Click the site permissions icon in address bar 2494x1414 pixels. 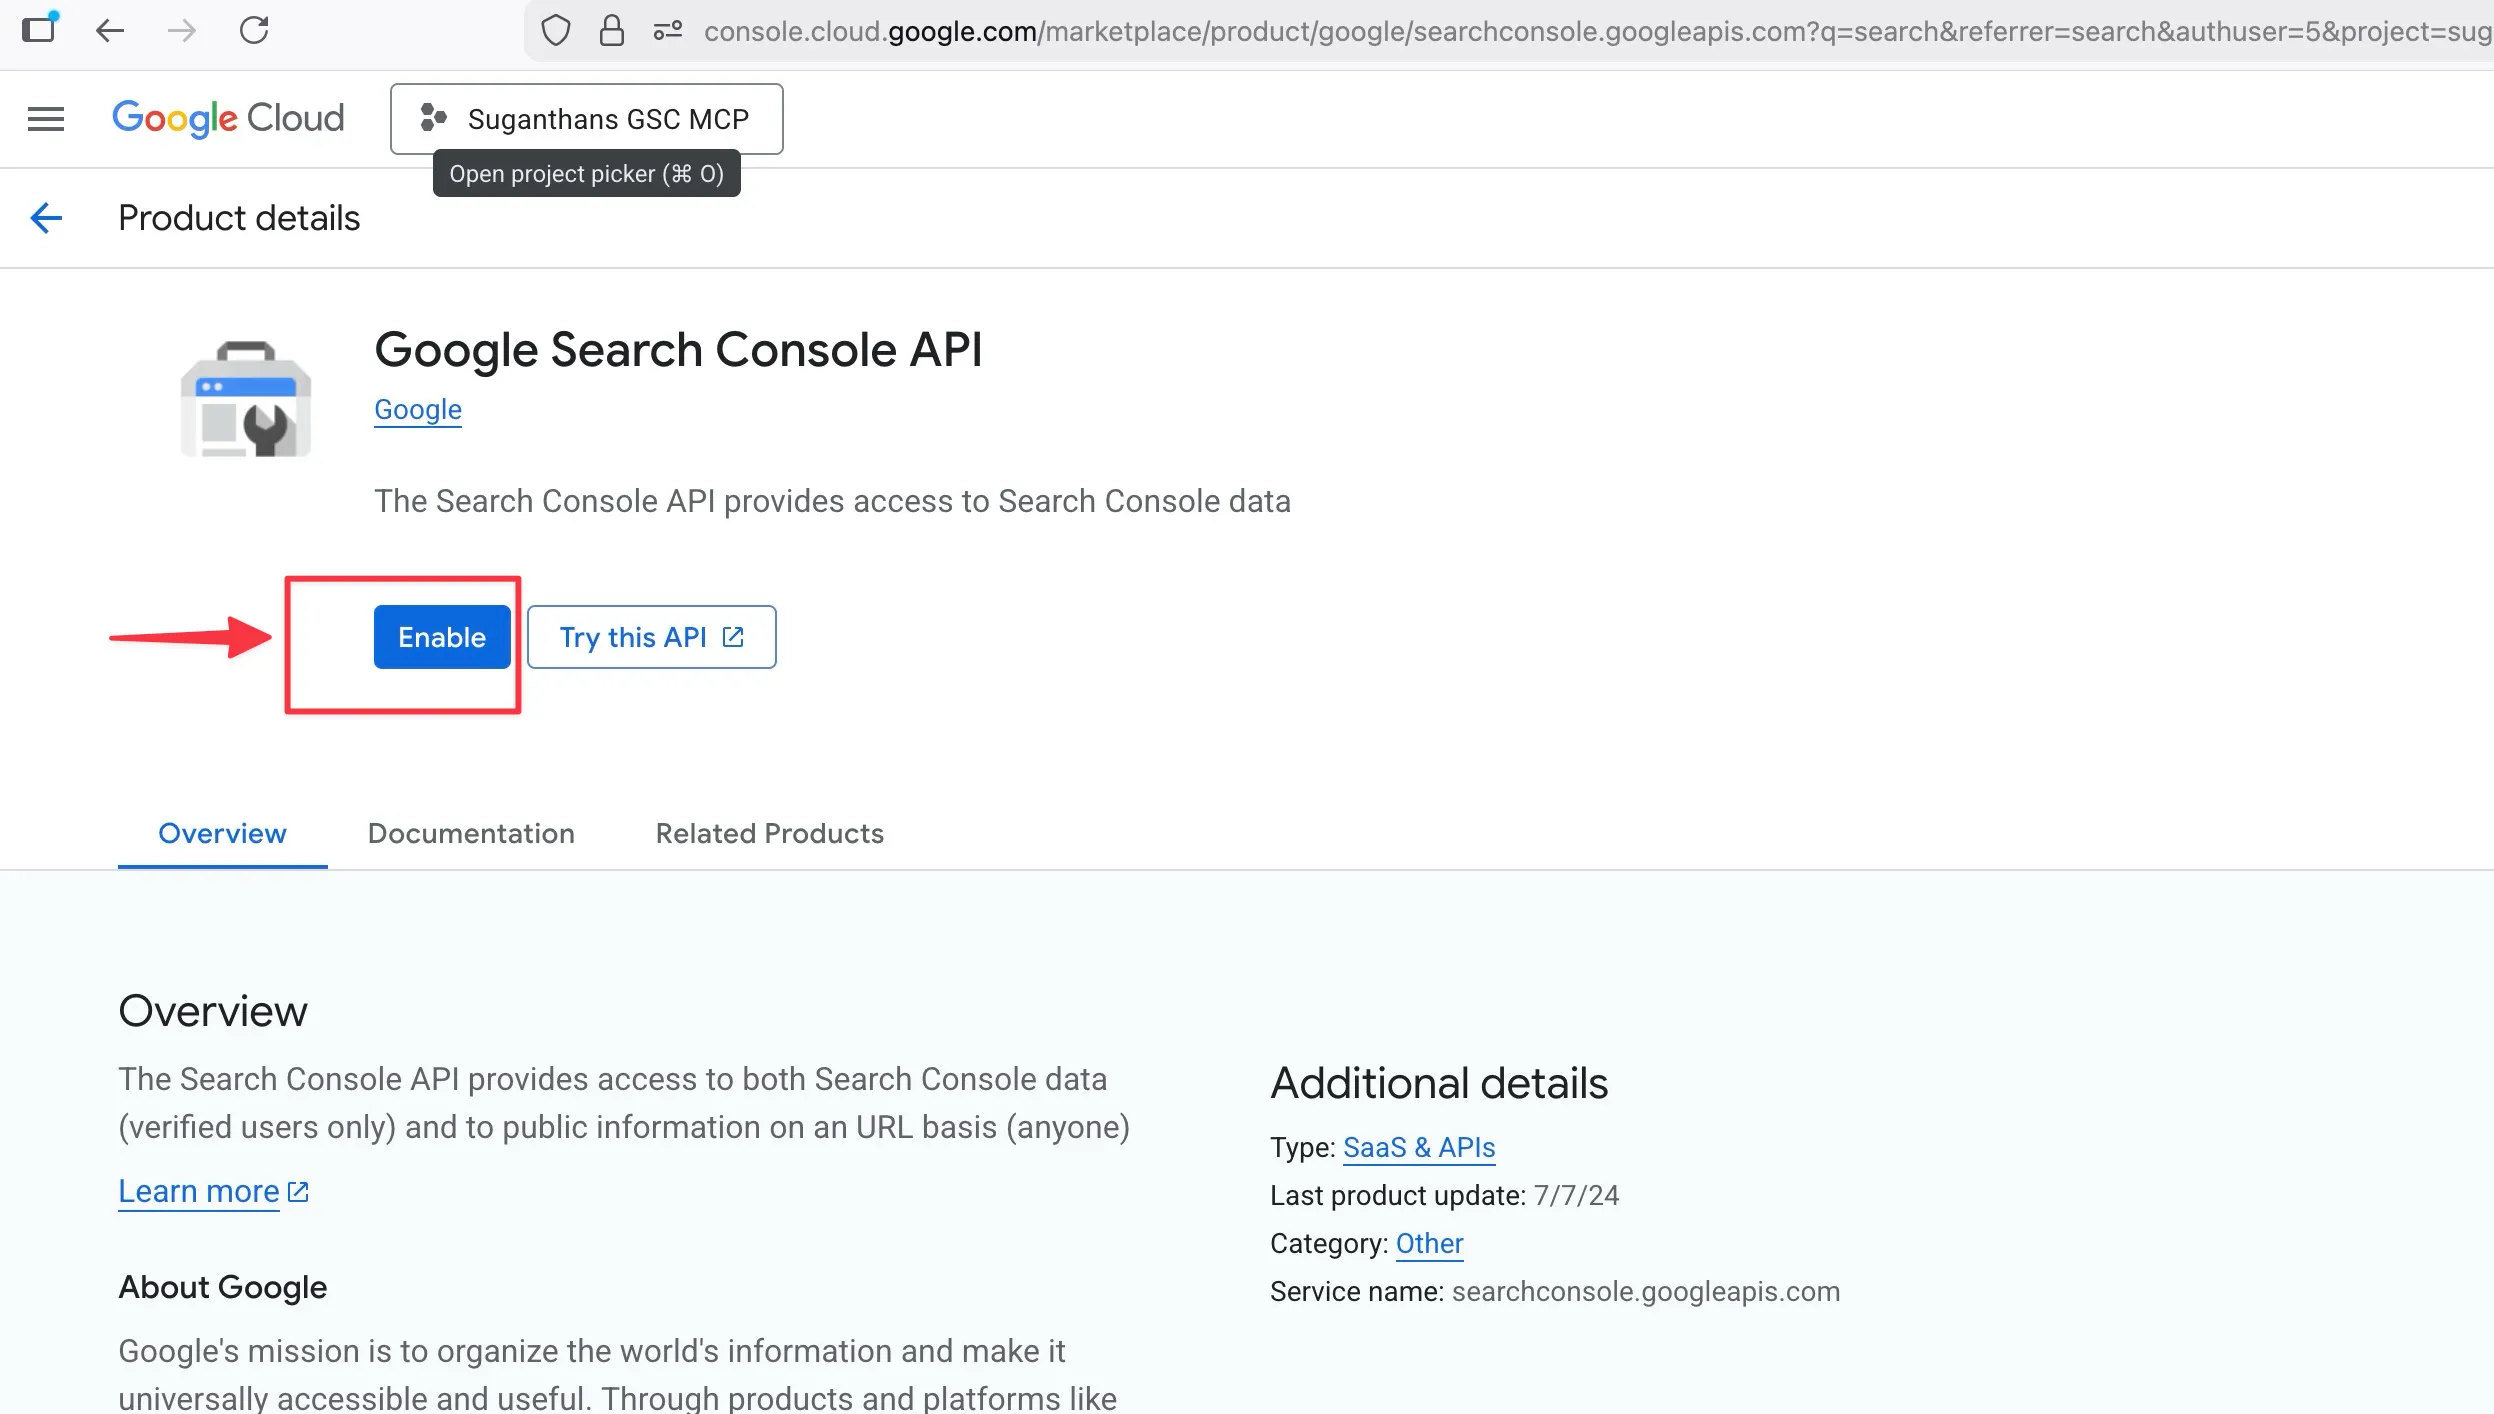point(667,31)
